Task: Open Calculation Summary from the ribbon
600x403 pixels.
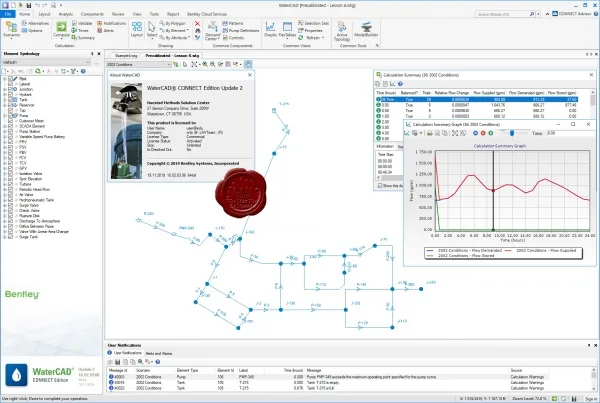Action: pyautogui.click(x=83, y=38)
